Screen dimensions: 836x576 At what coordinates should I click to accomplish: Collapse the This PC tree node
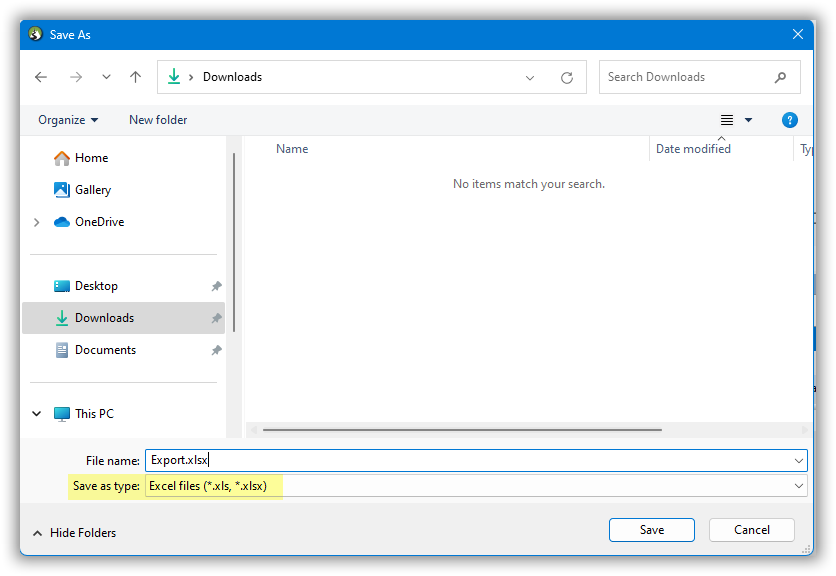(38, 414)
